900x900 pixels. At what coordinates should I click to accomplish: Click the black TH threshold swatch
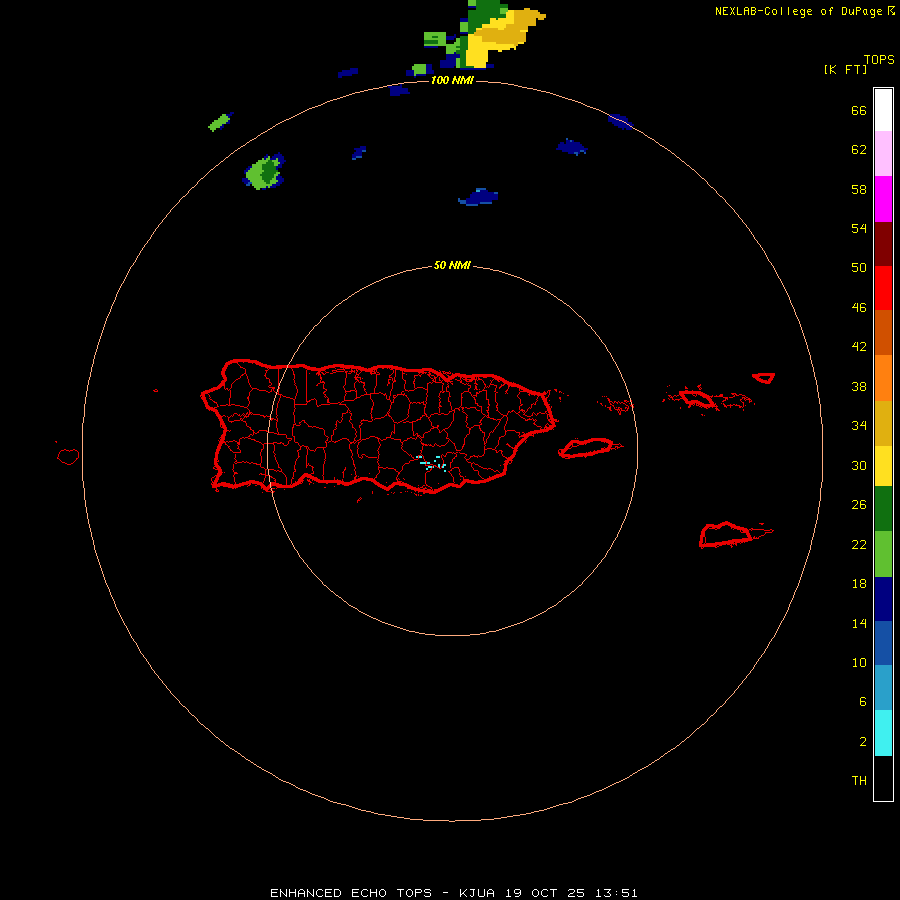883,778
